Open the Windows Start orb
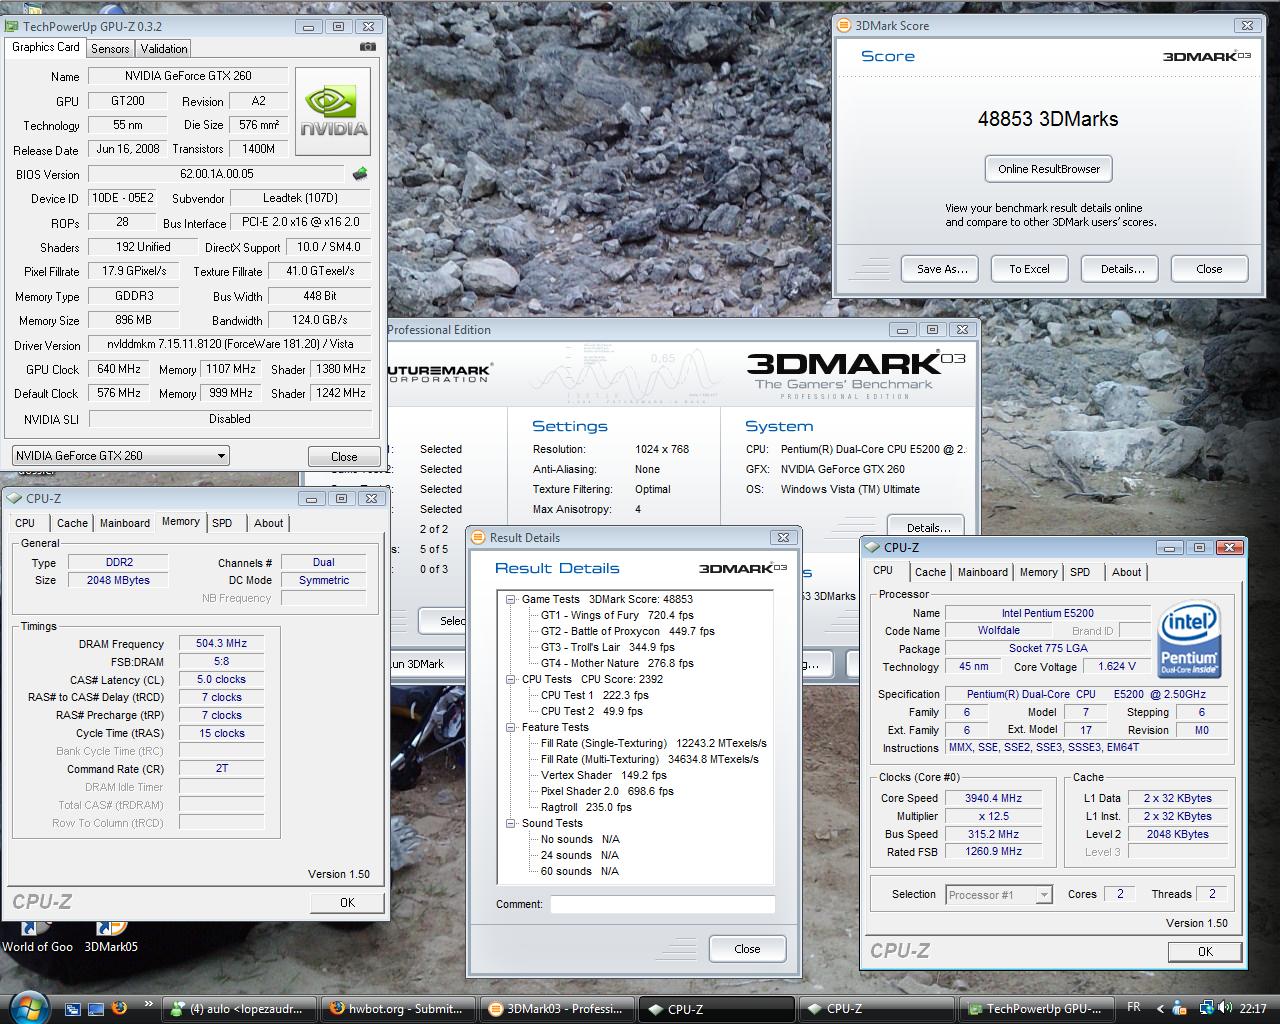This screenshot has width=1280, height=1024. click(27, 1006)
